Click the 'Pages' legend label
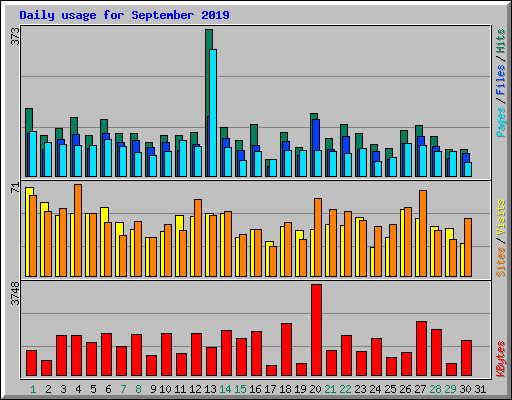This screenshot has height=400, width=512. click(500, 122)
